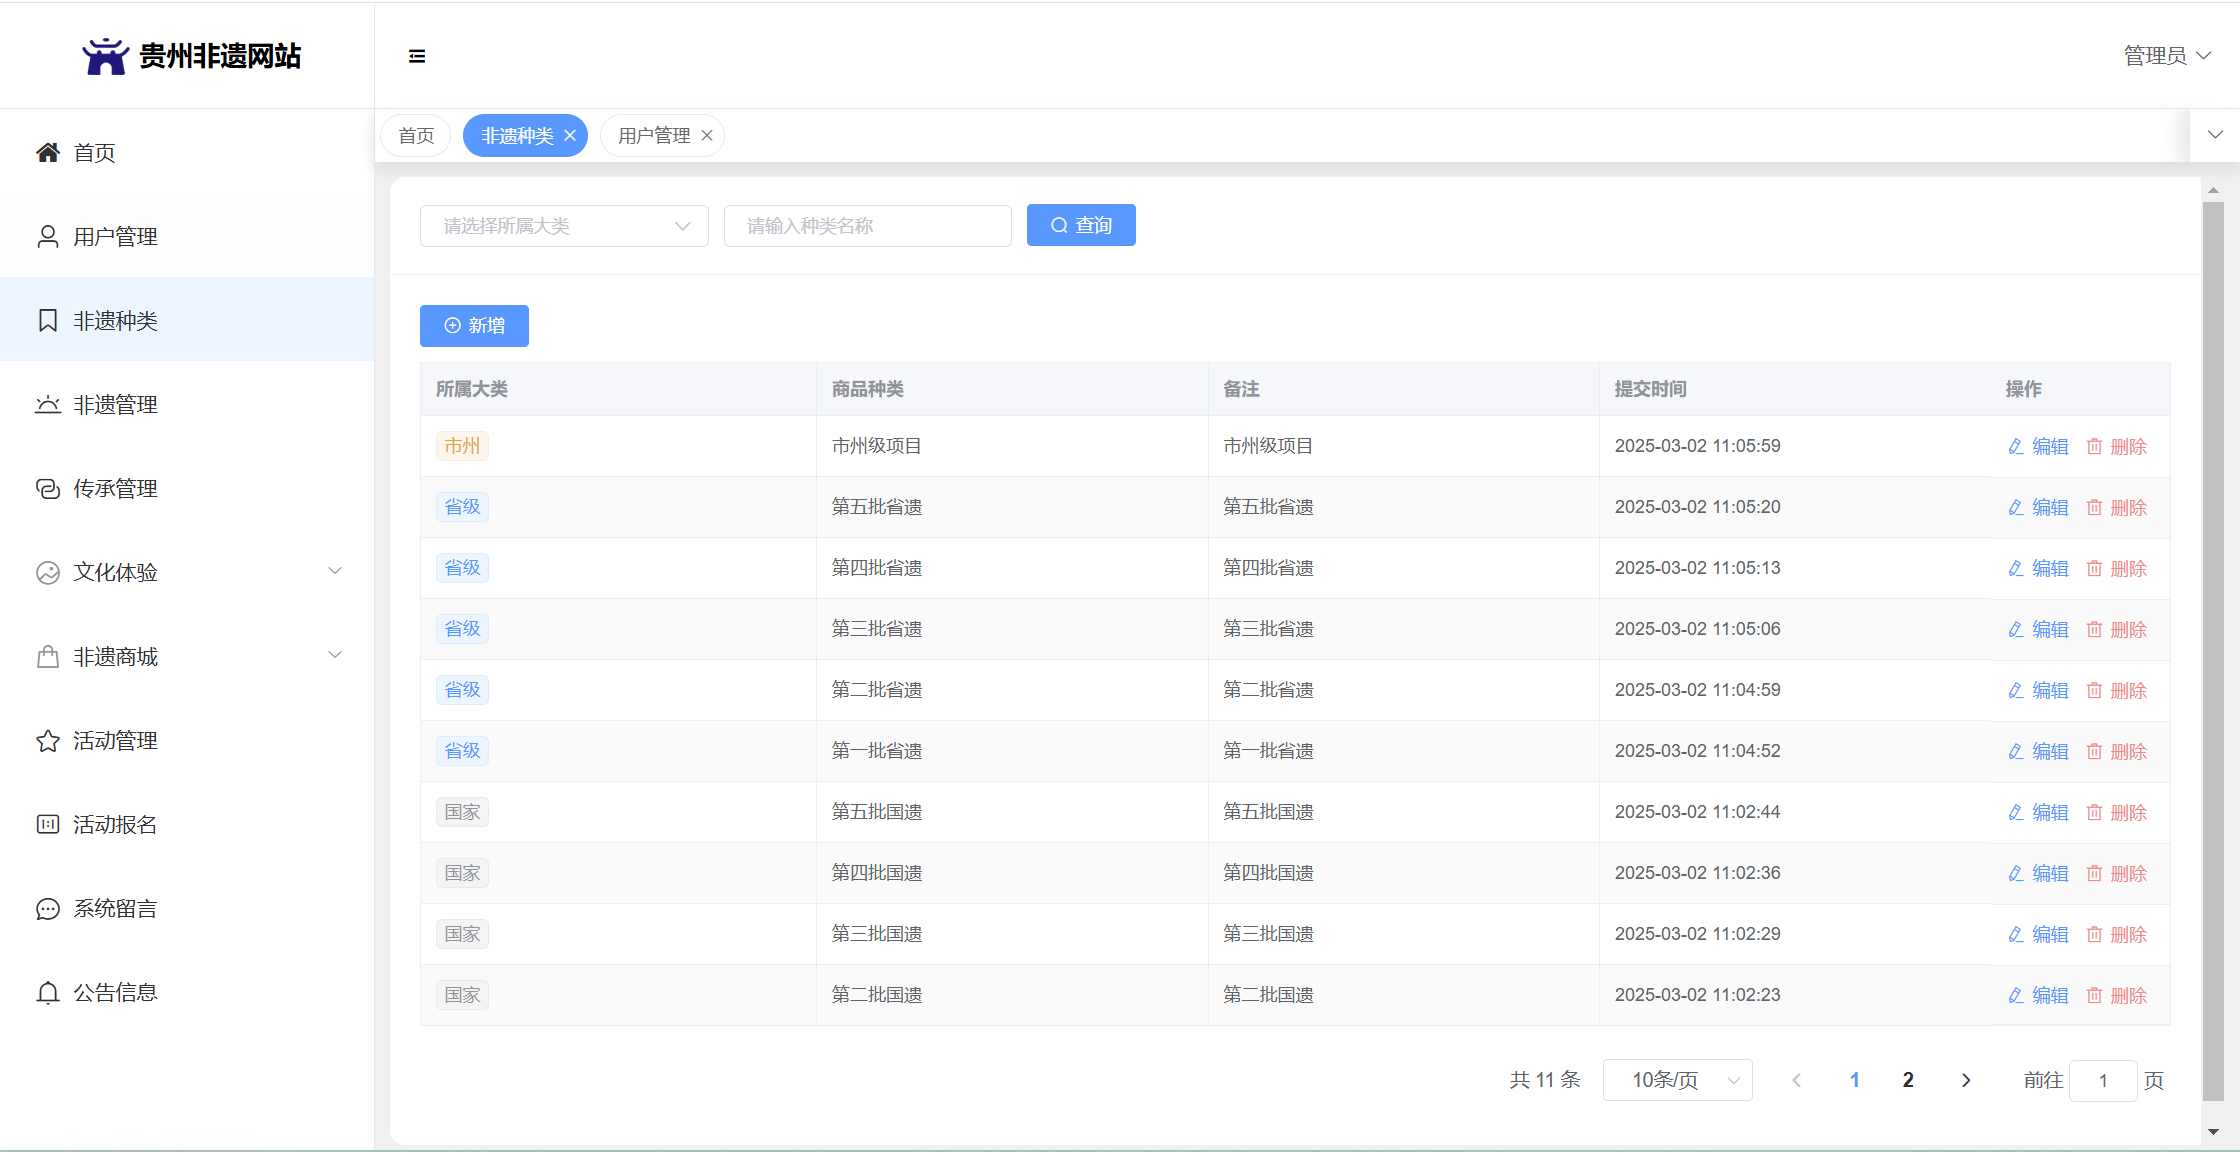Open the 请选择所属大类 dropdown
The width and height of the screenshot is (2240, 1152).
tap(564, 226)
